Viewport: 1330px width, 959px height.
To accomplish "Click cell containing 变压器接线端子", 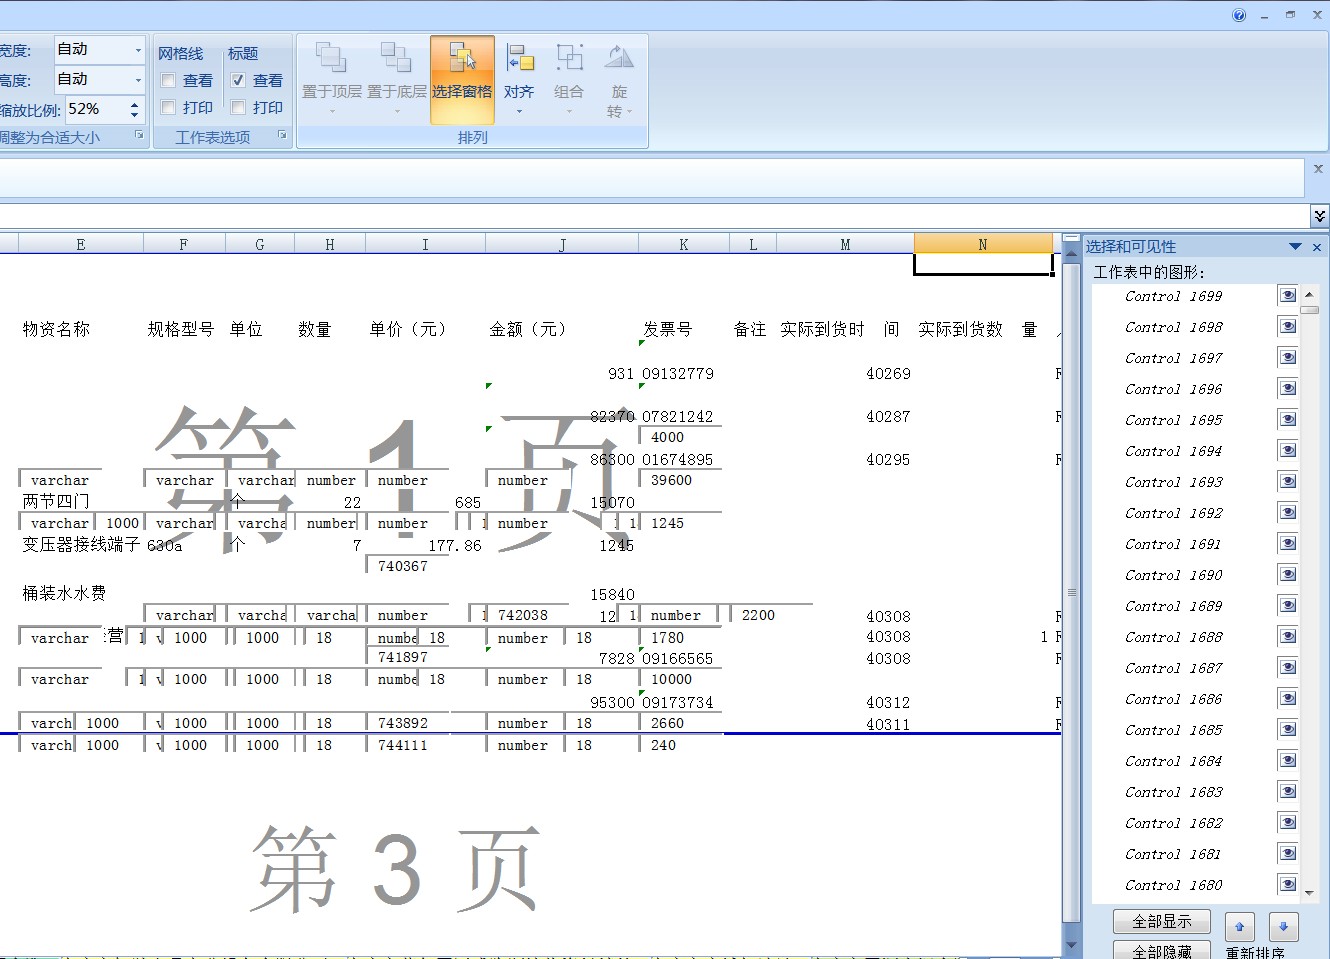I will (81, 544).
